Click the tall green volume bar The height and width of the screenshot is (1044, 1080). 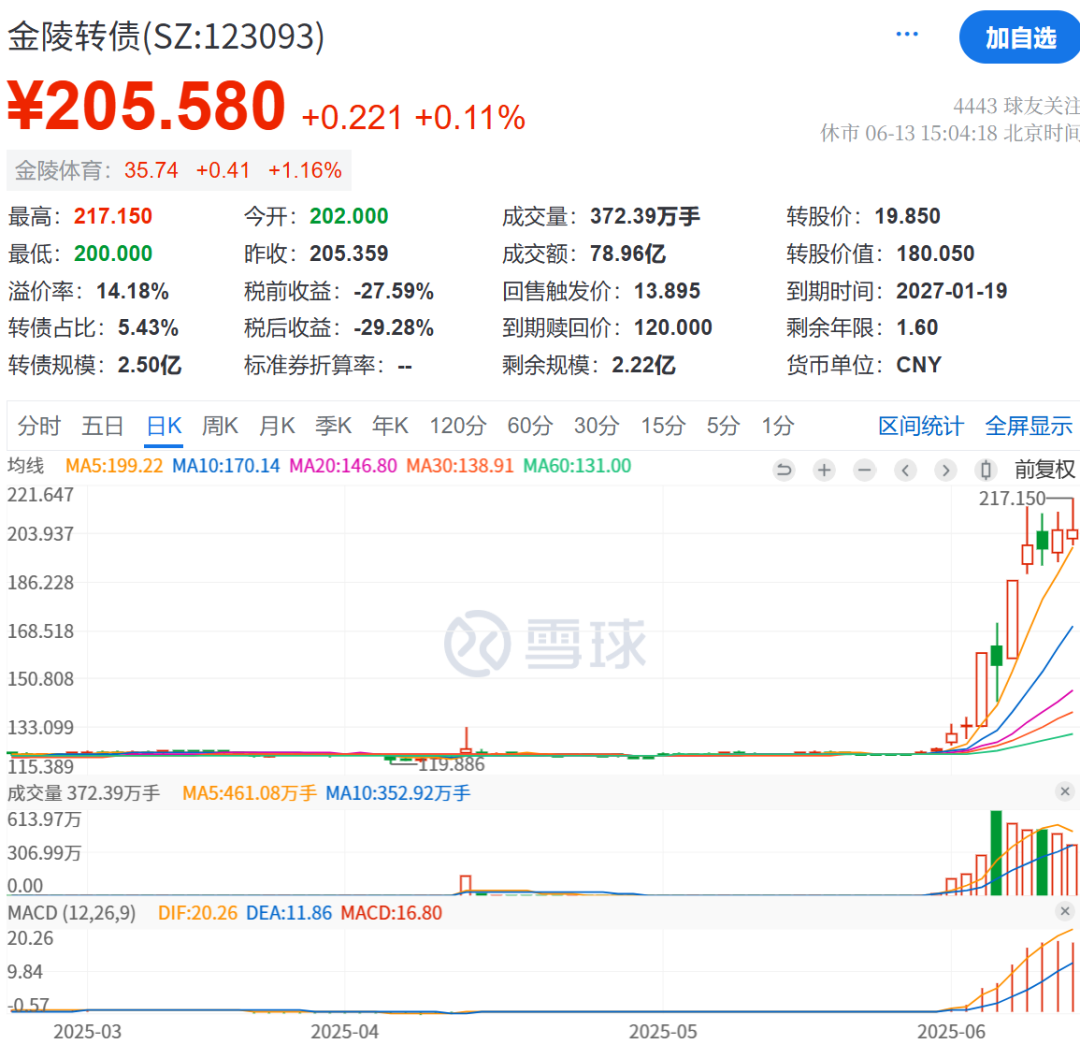click(x=996, y=853)
